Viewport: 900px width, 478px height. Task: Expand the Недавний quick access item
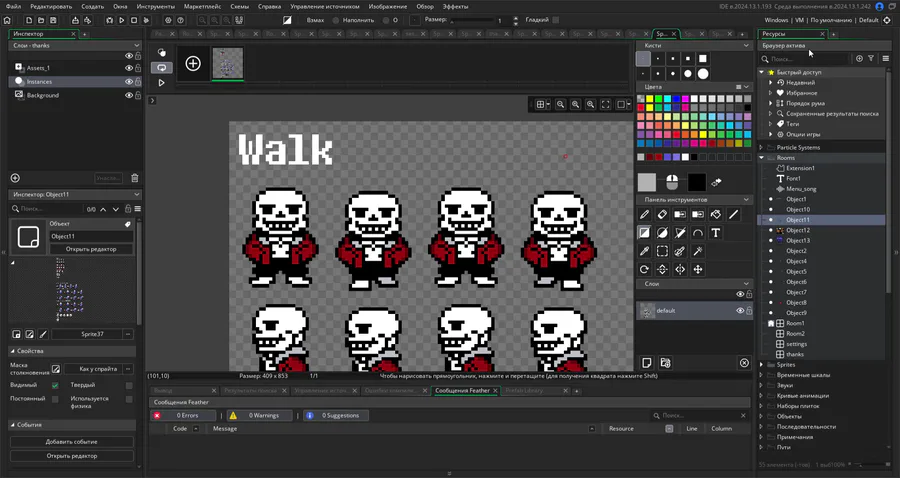(771, 83)
